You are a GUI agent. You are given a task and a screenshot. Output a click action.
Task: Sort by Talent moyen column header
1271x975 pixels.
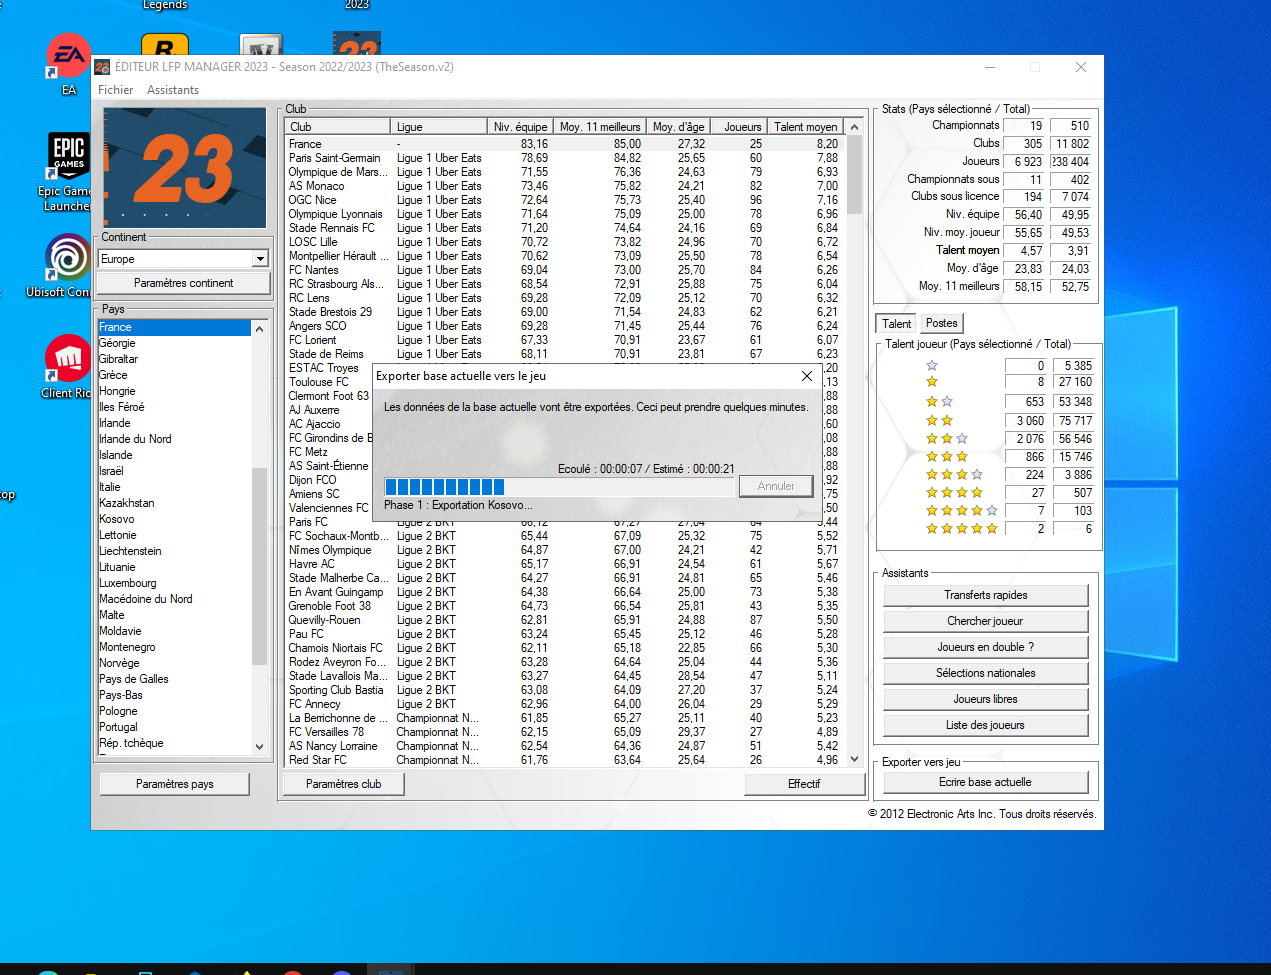click(806, 127)
